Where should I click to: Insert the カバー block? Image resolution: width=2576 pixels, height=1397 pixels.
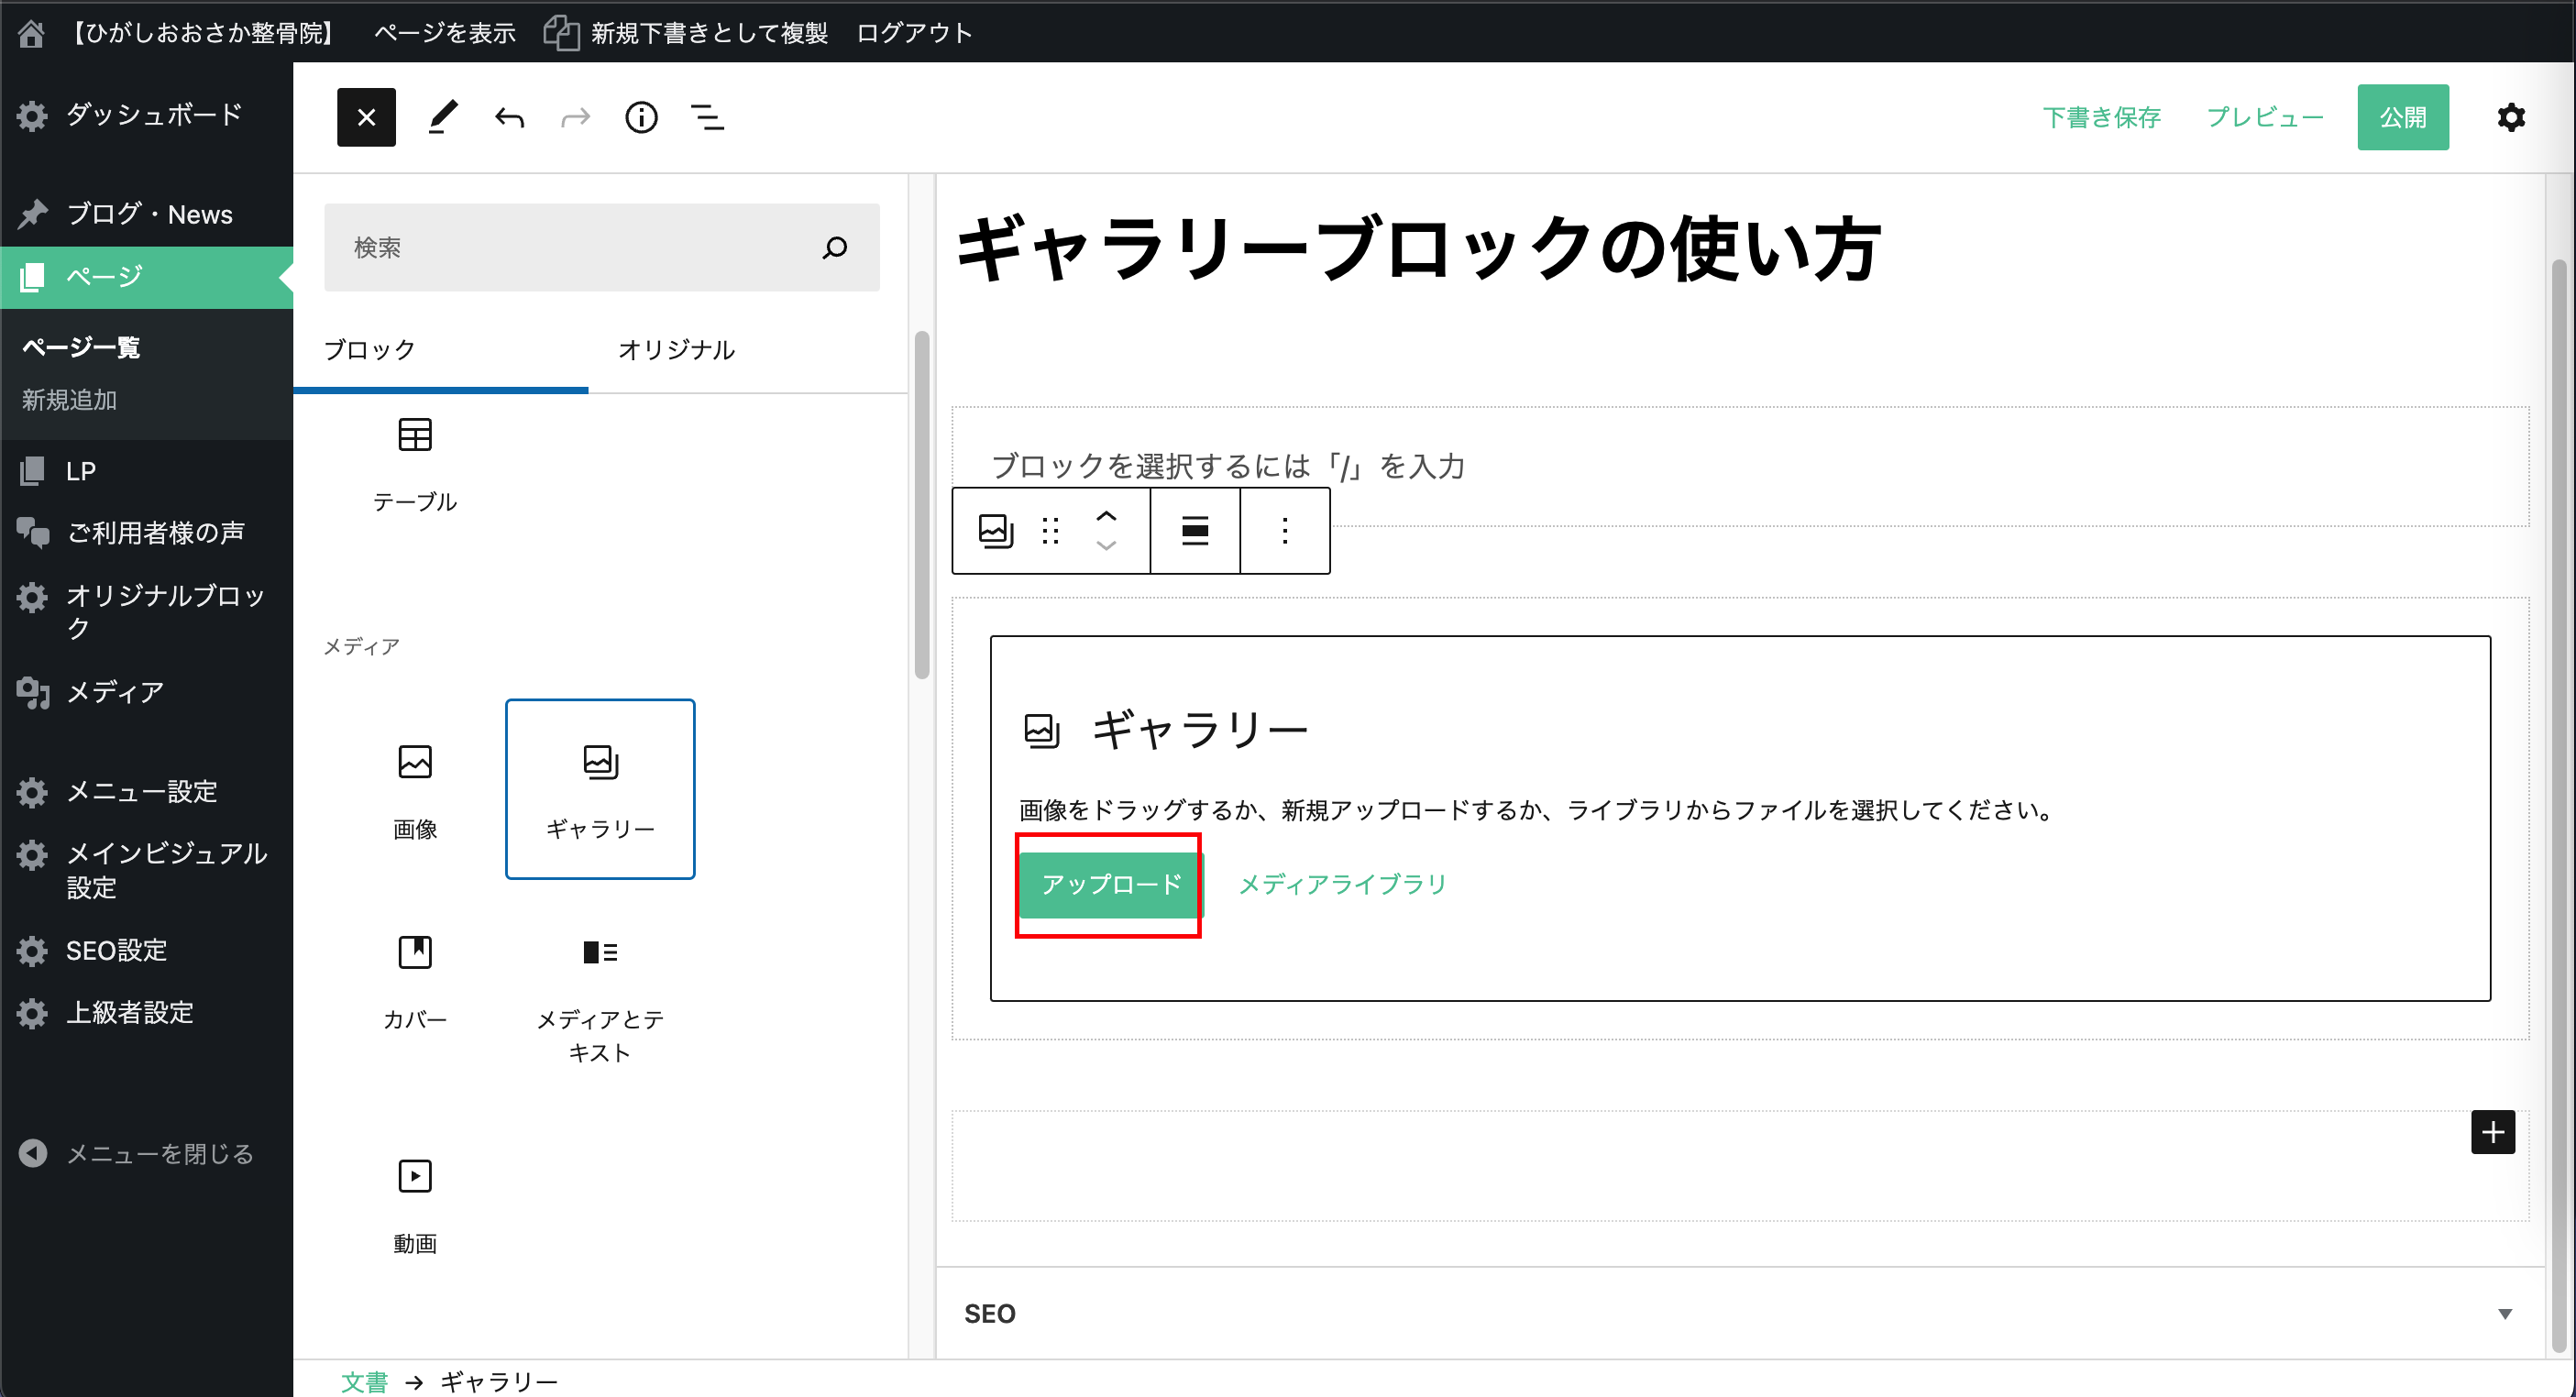(414, 980)
